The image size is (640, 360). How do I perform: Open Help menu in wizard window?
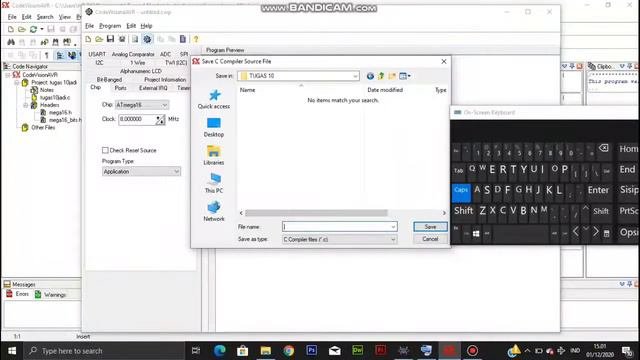click(x=146, y=26)
